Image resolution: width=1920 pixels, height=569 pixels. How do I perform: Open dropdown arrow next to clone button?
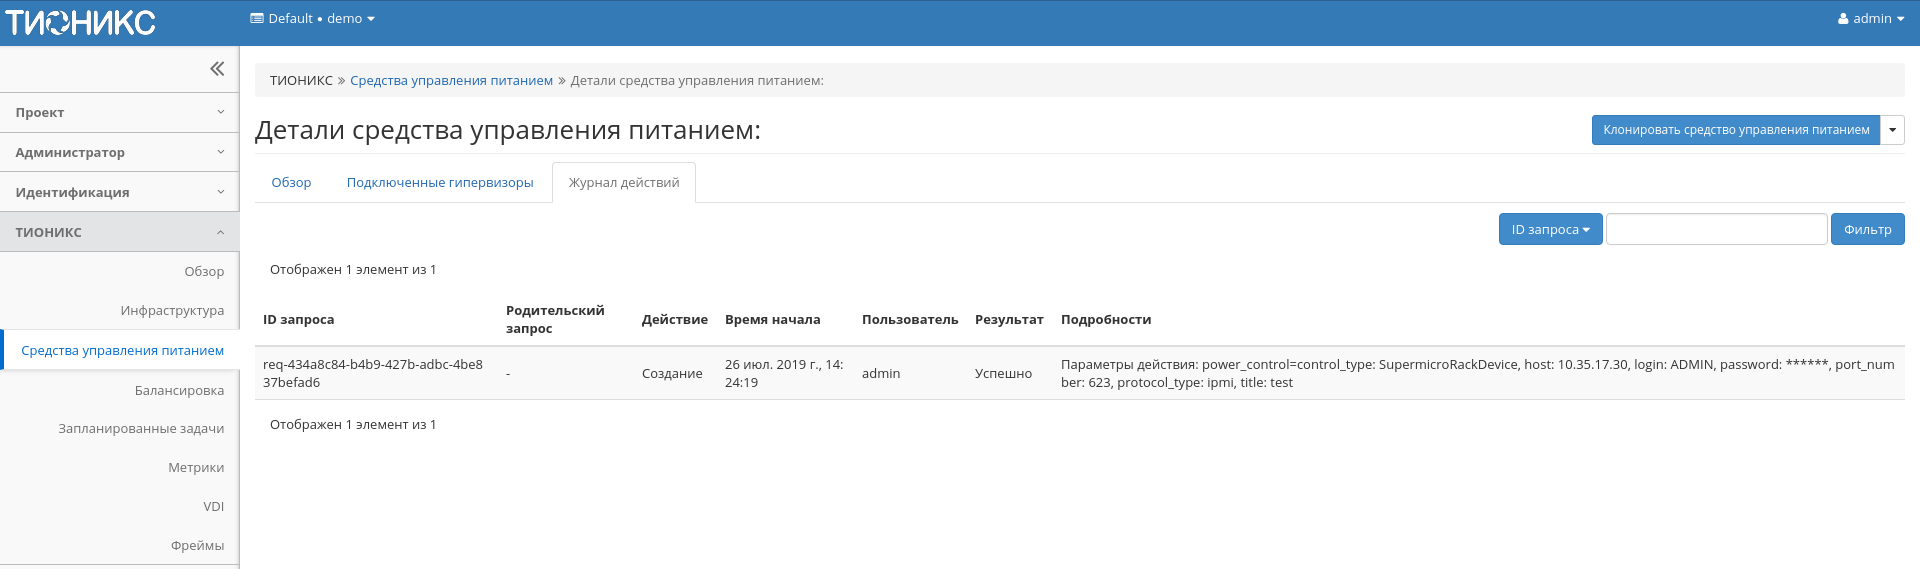point(1892,130)
